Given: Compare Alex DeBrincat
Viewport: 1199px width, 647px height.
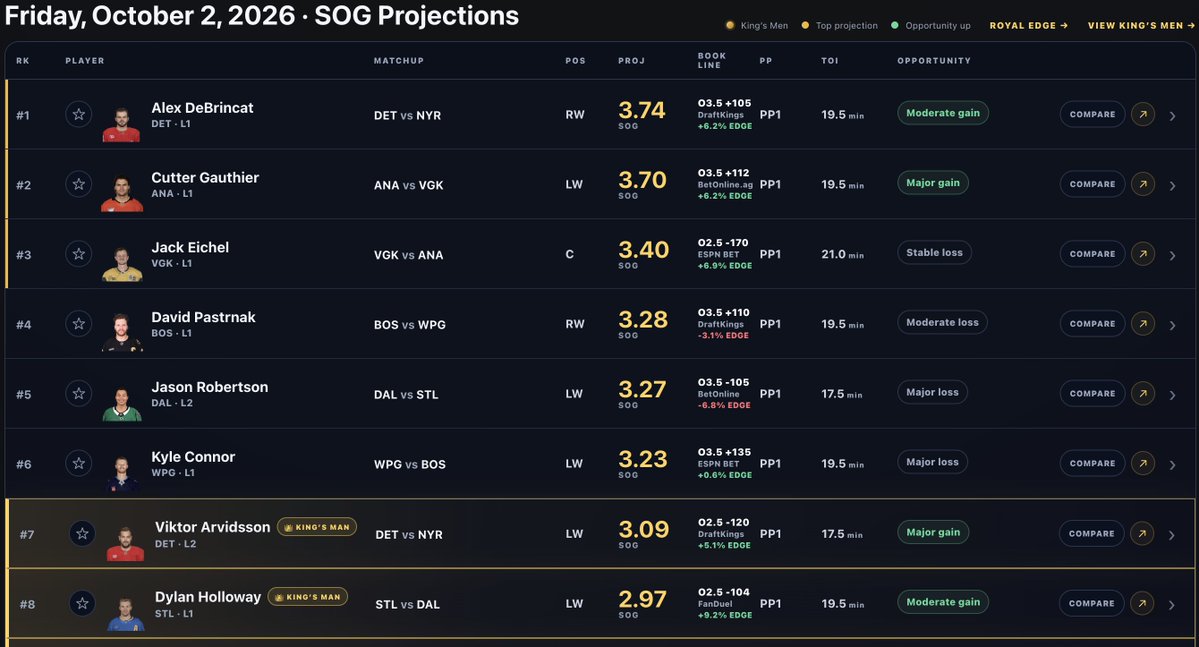Looking at the screenshot, I should pyautogui.click(x=1092, y=115).
